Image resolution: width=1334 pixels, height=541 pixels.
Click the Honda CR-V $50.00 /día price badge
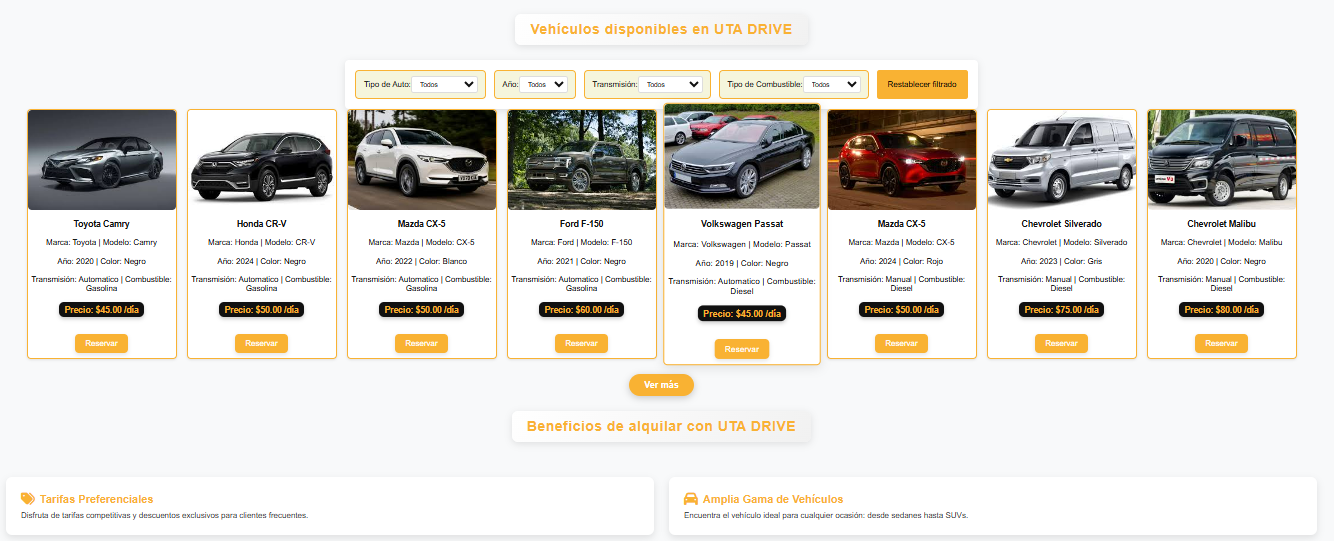tap(261, 310)
